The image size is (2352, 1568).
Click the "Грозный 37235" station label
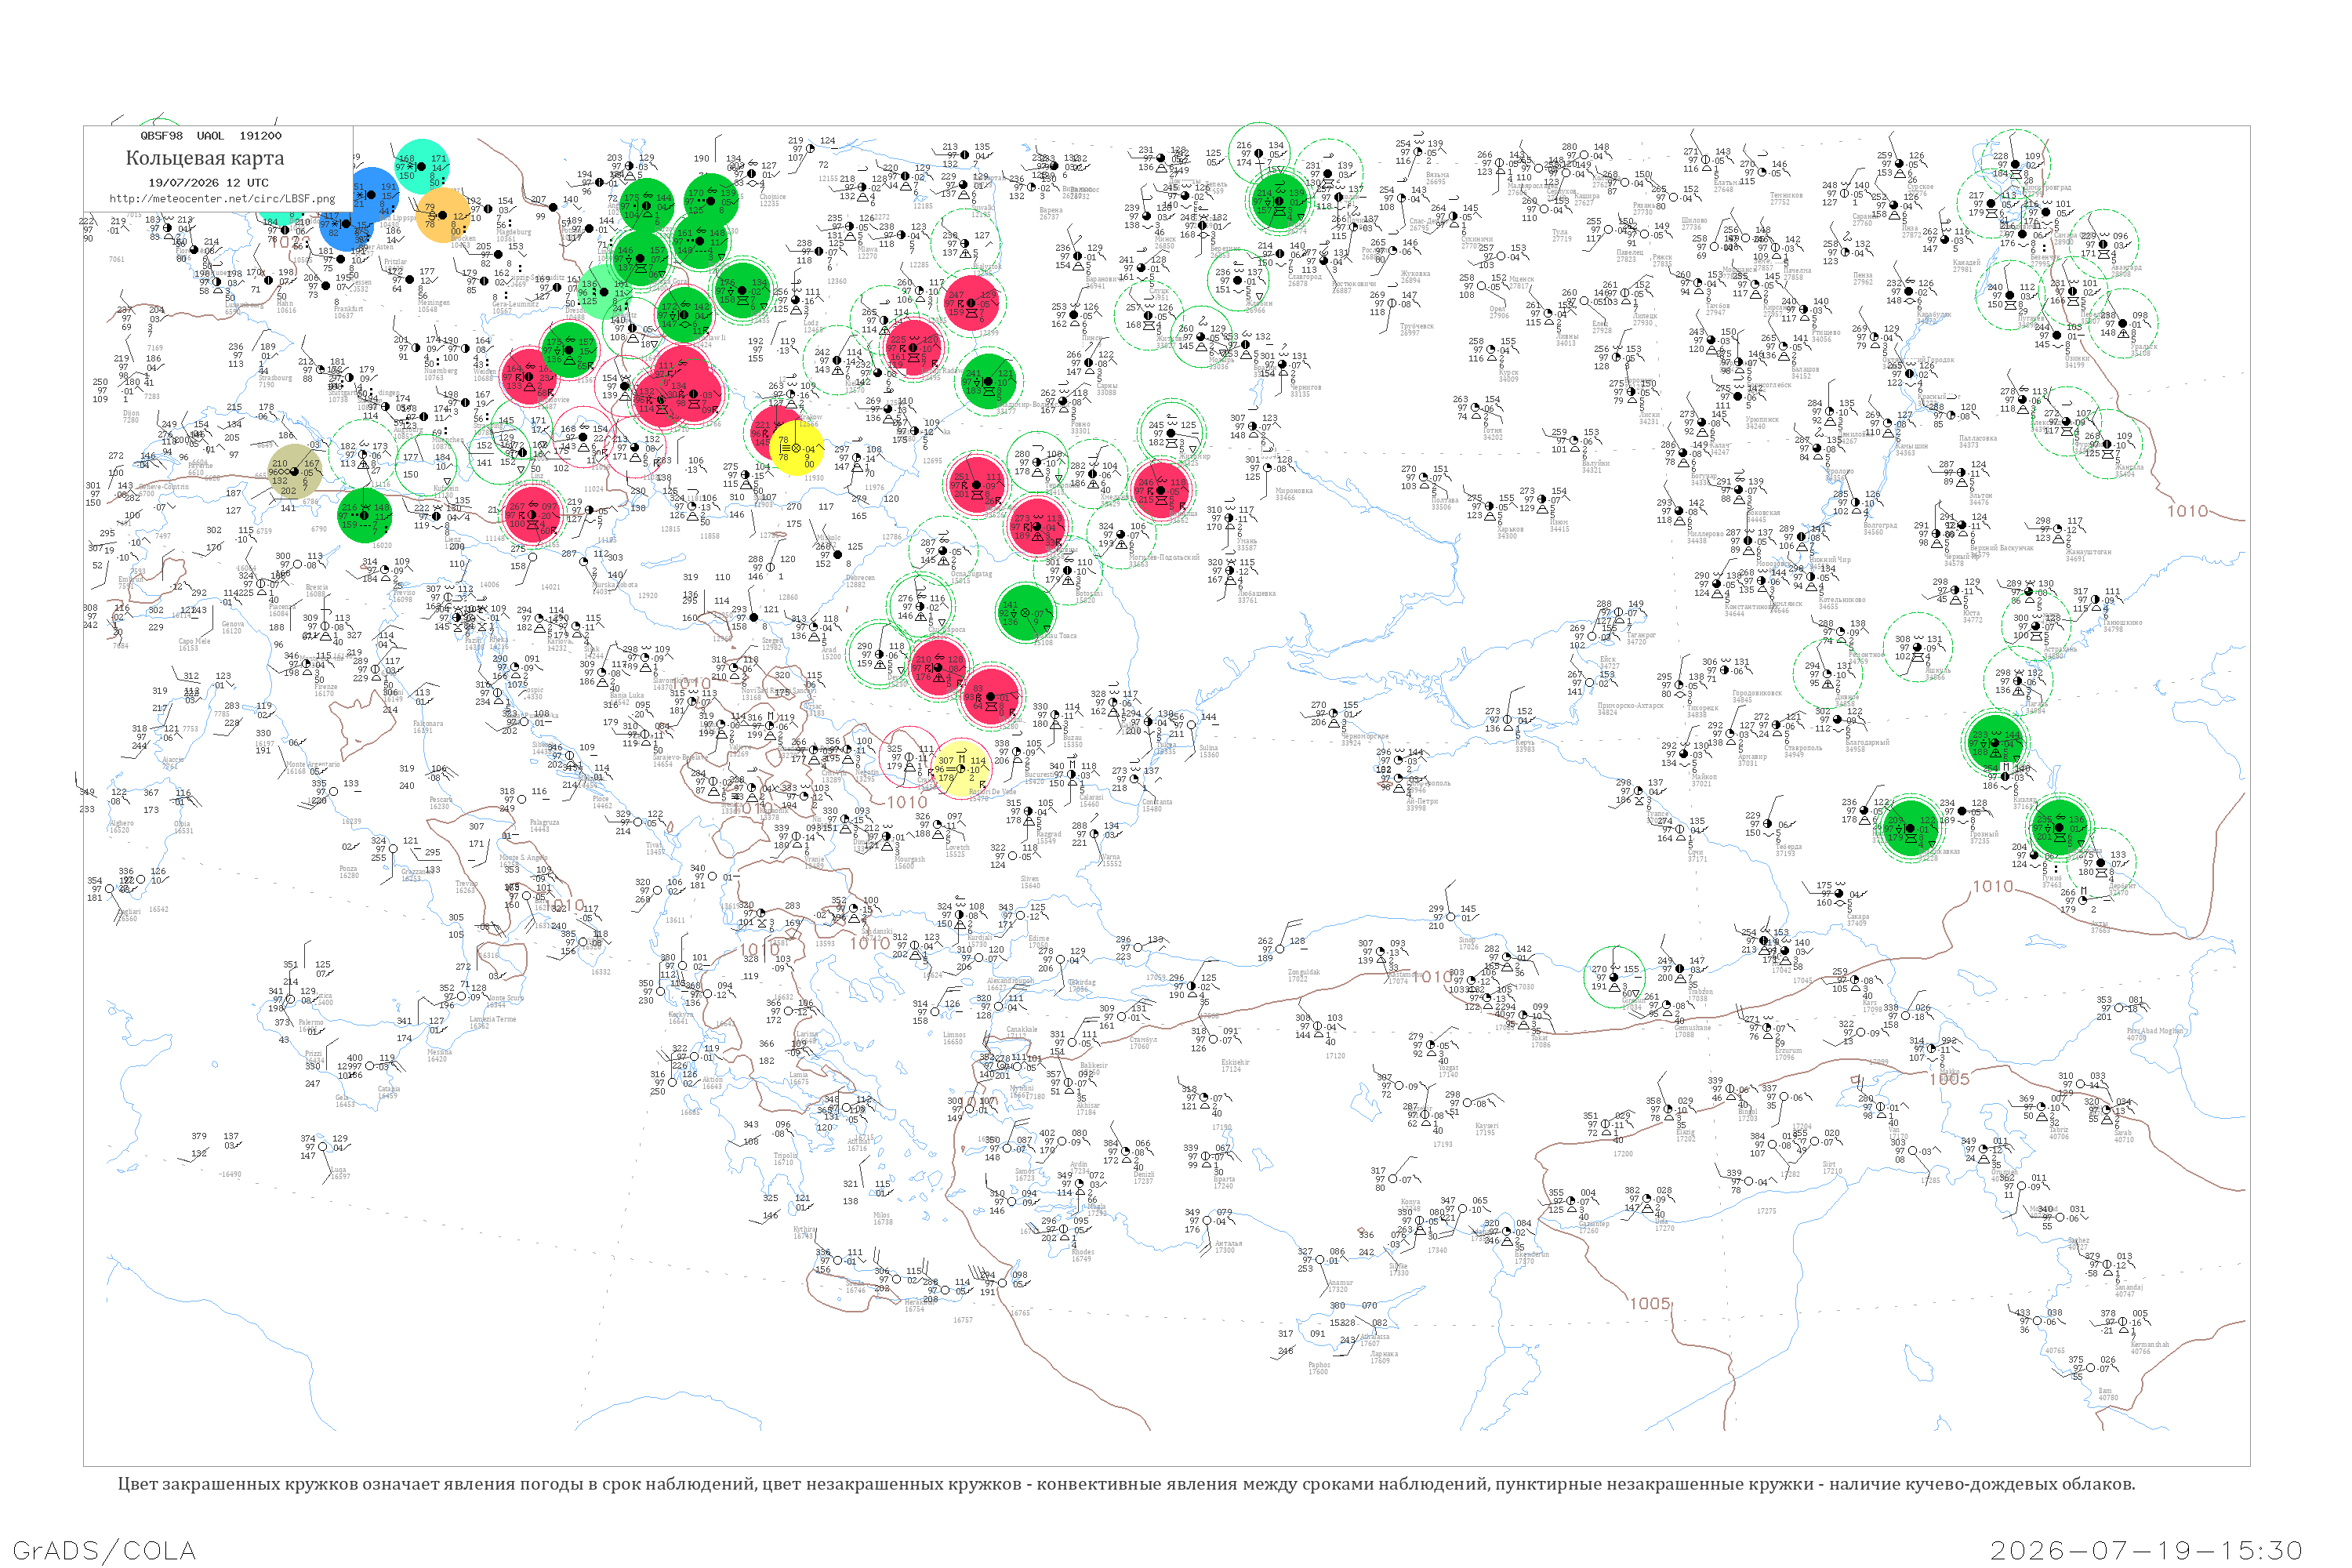coord(1984,837)
